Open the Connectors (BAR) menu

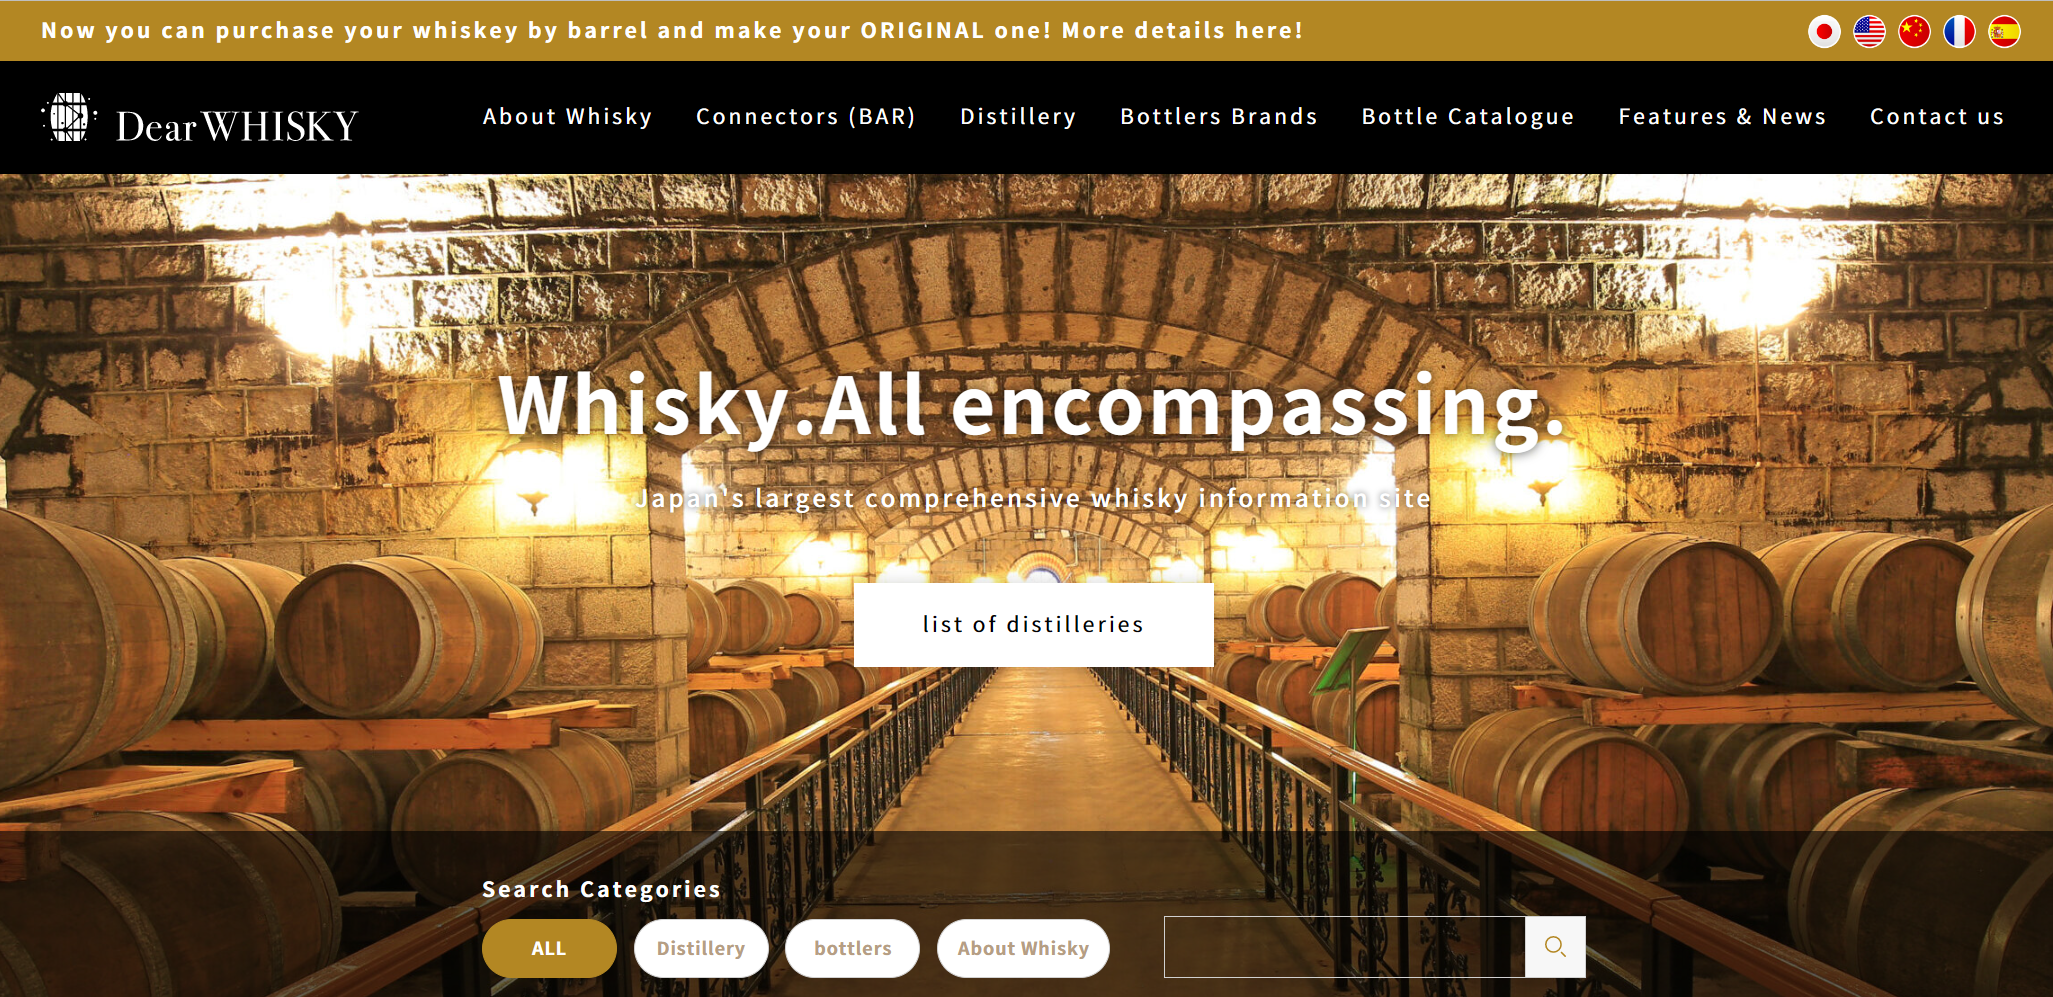click(x=806, y=117)
